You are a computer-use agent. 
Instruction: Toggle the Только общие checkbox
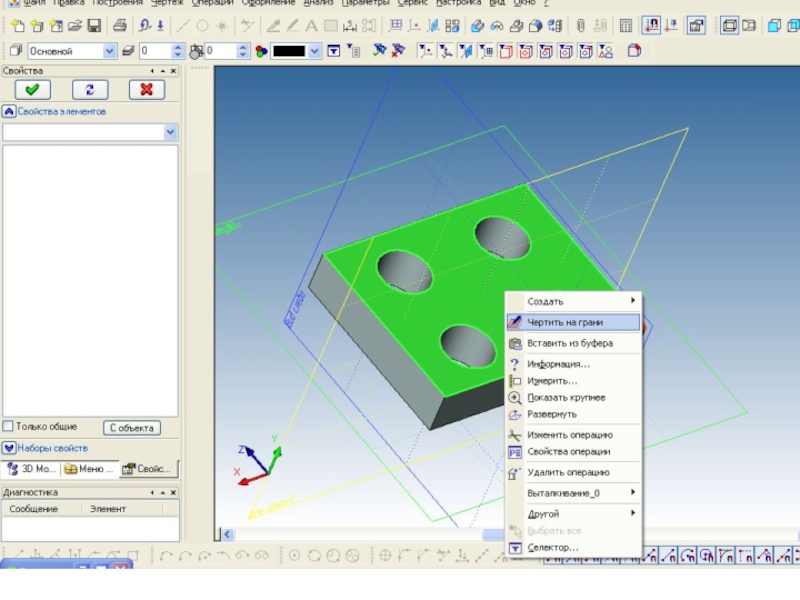coord(9,427)
